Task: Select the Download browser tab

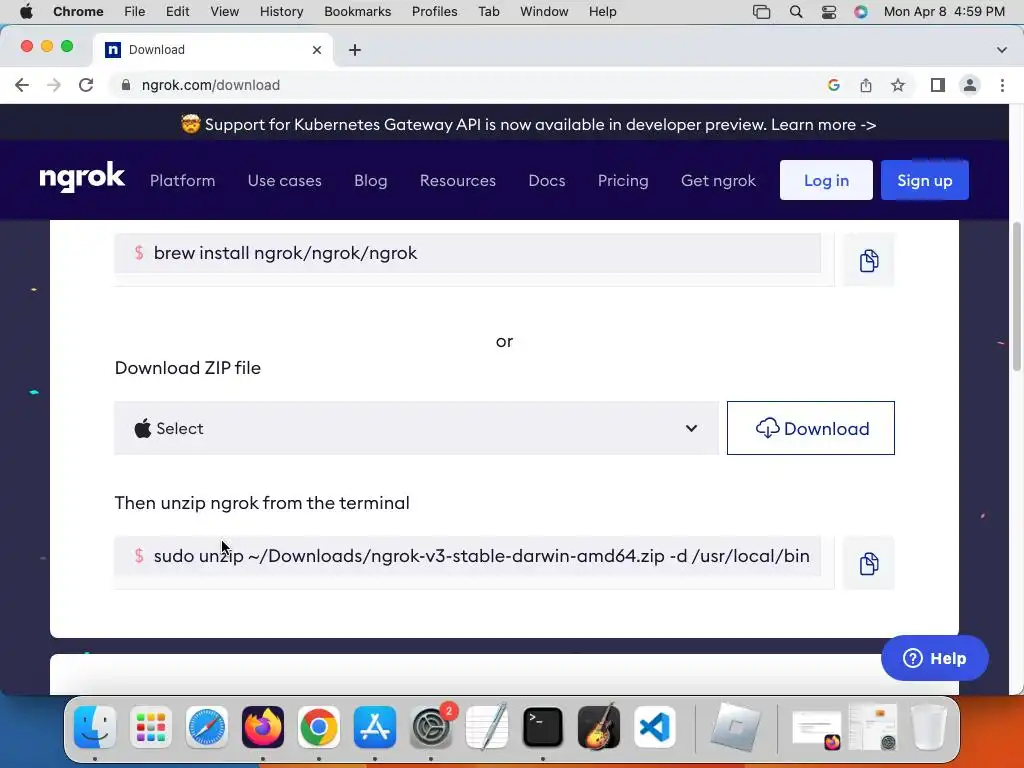Action: pyautogui.click(x=212, y=50)
